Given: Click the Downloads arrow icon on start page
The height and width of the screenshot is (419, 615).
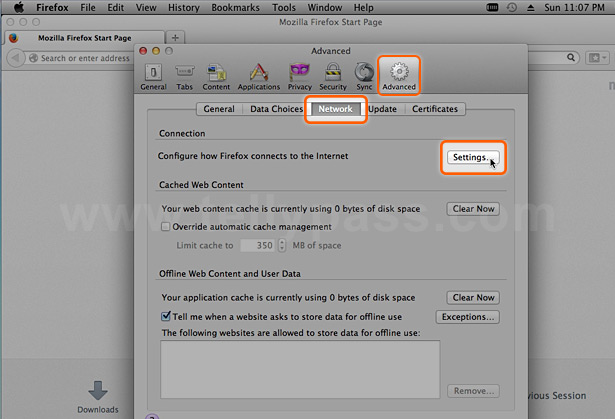Looking at the screenshot, I should pyautogui.click(x=98, y=390).
